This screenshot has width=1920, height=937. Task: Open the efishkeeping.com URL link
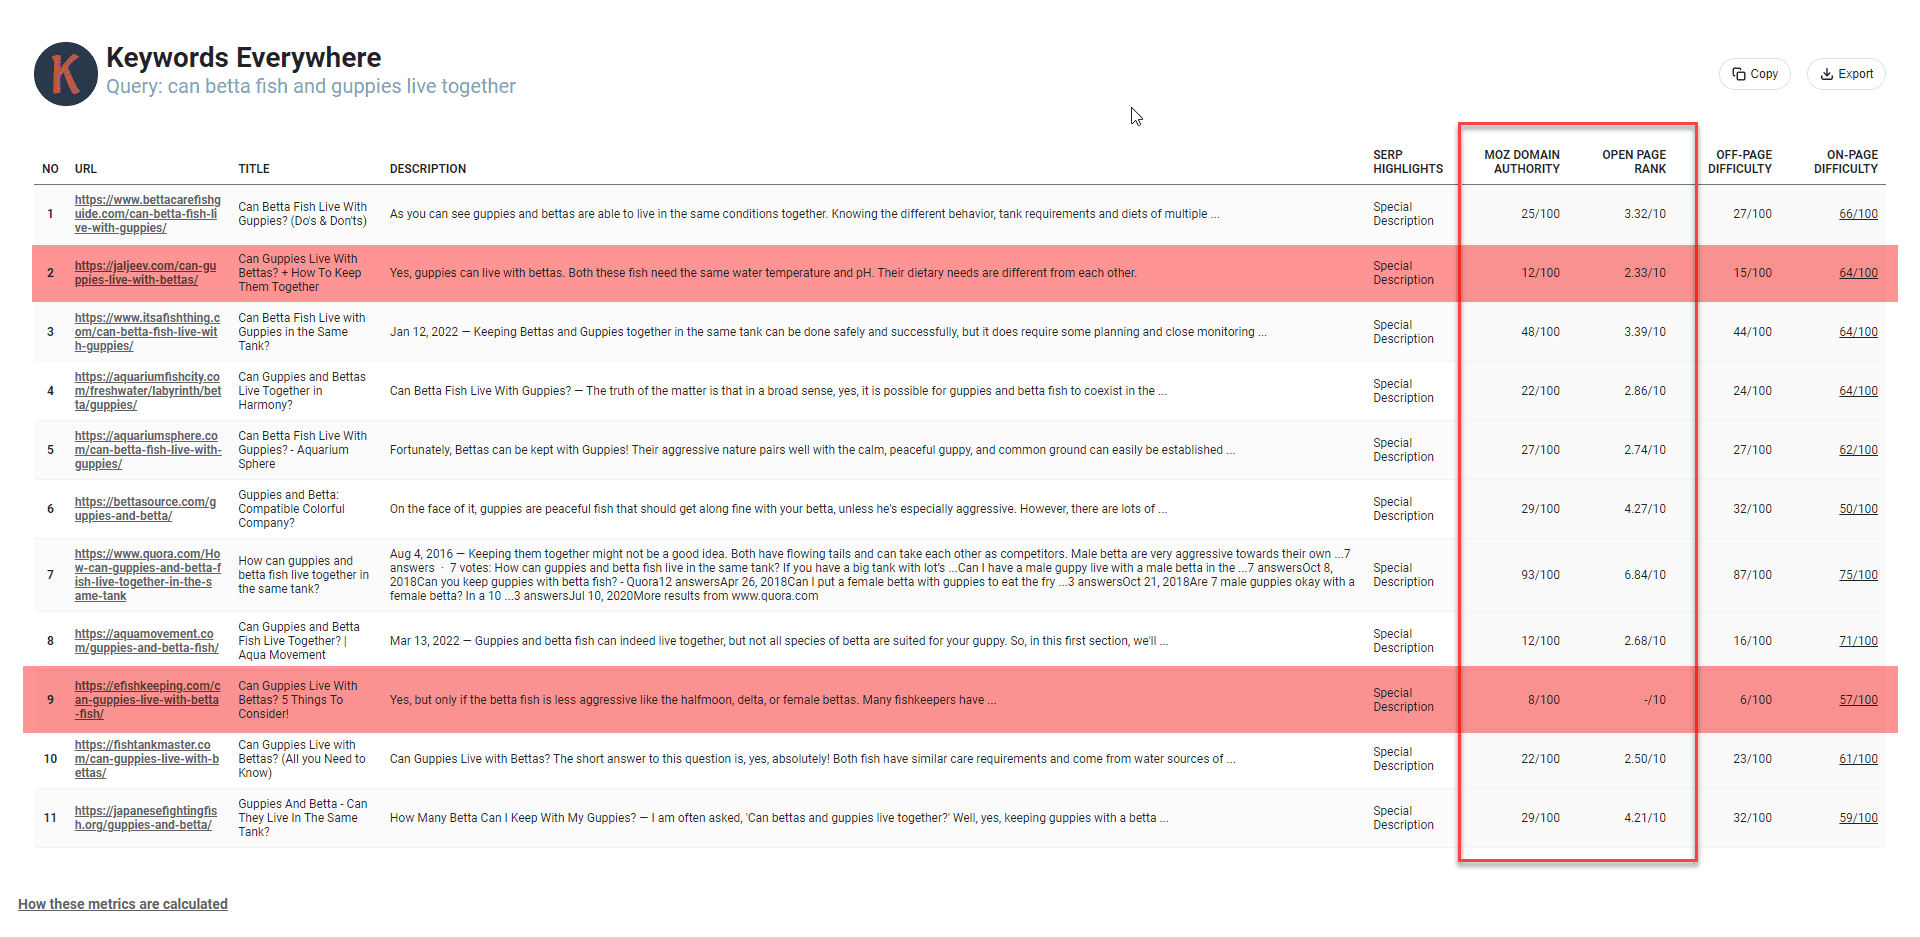click(x=148, y=700)
